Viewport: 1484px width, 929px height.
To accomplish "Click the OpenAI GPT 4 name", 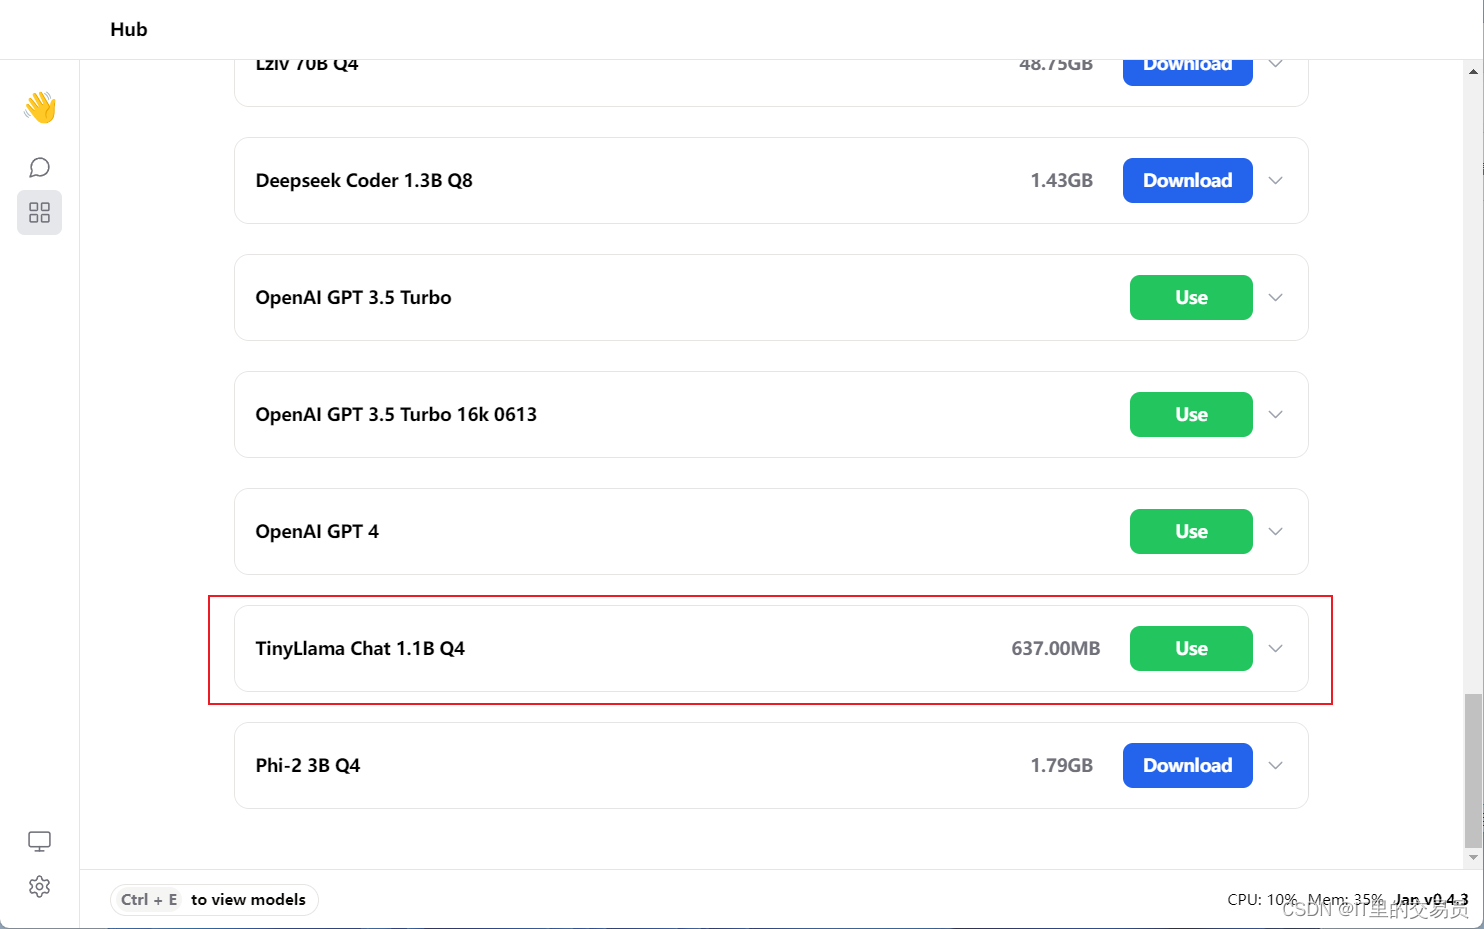I will point(317,531).
